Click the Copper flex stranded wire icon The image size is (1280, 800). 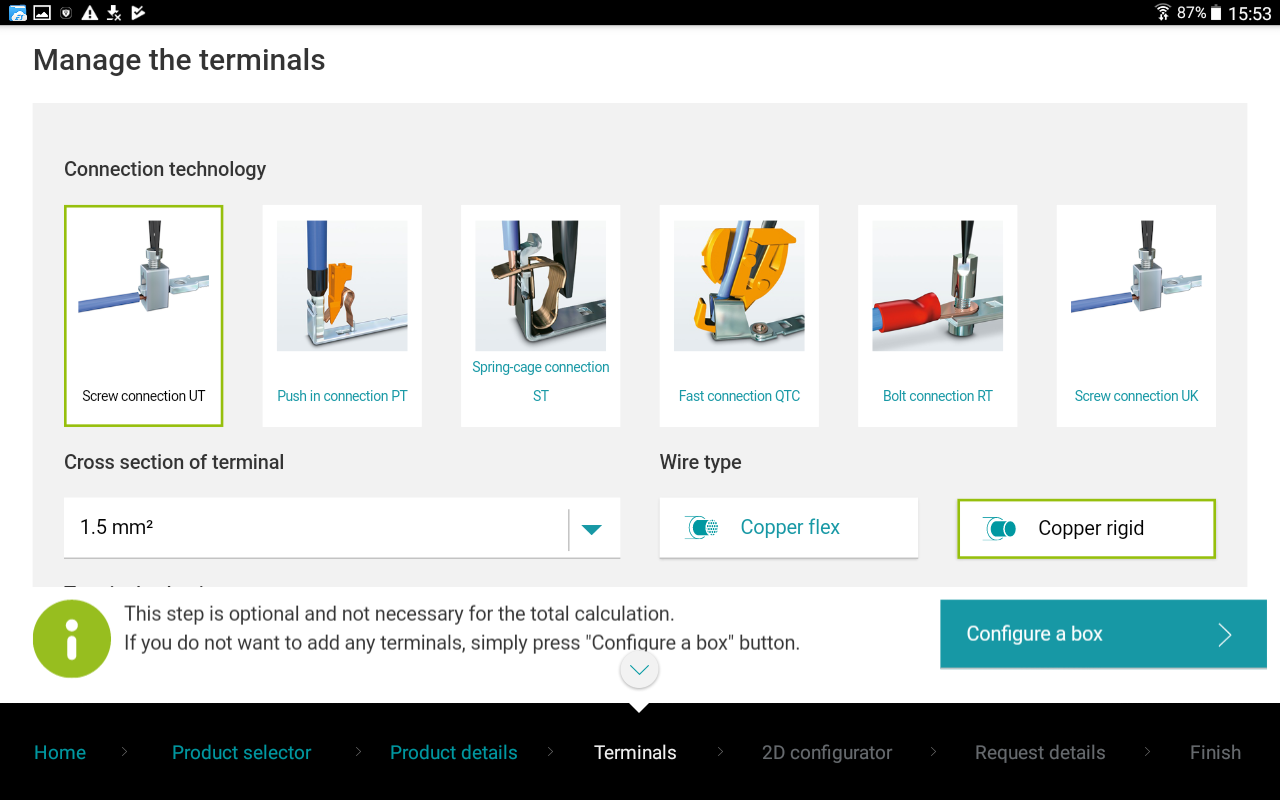click(x=702, y=527)
